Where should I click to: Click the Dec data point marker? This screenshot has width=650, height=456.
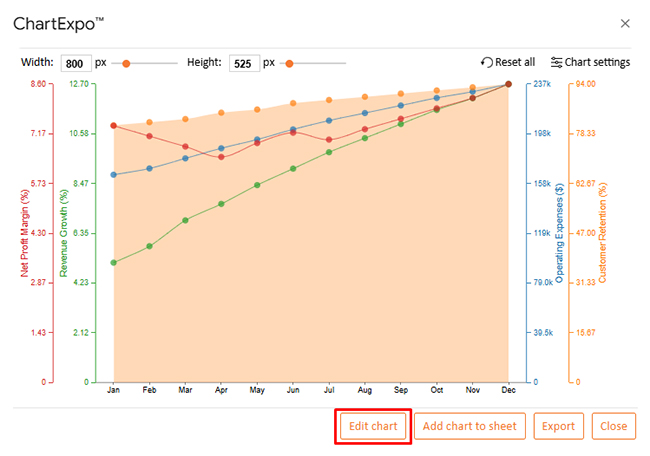508,84
